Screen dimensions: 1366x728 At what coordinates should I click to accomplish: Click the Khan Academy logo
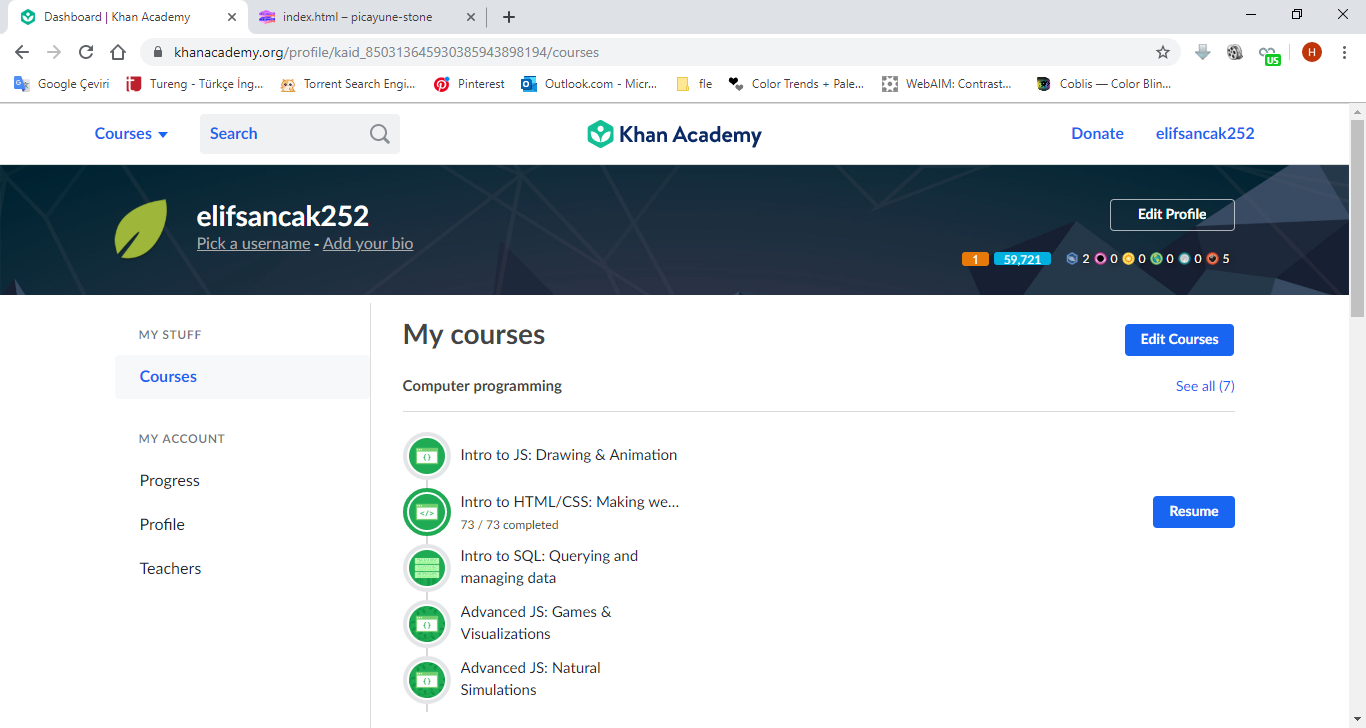point(674,134)
